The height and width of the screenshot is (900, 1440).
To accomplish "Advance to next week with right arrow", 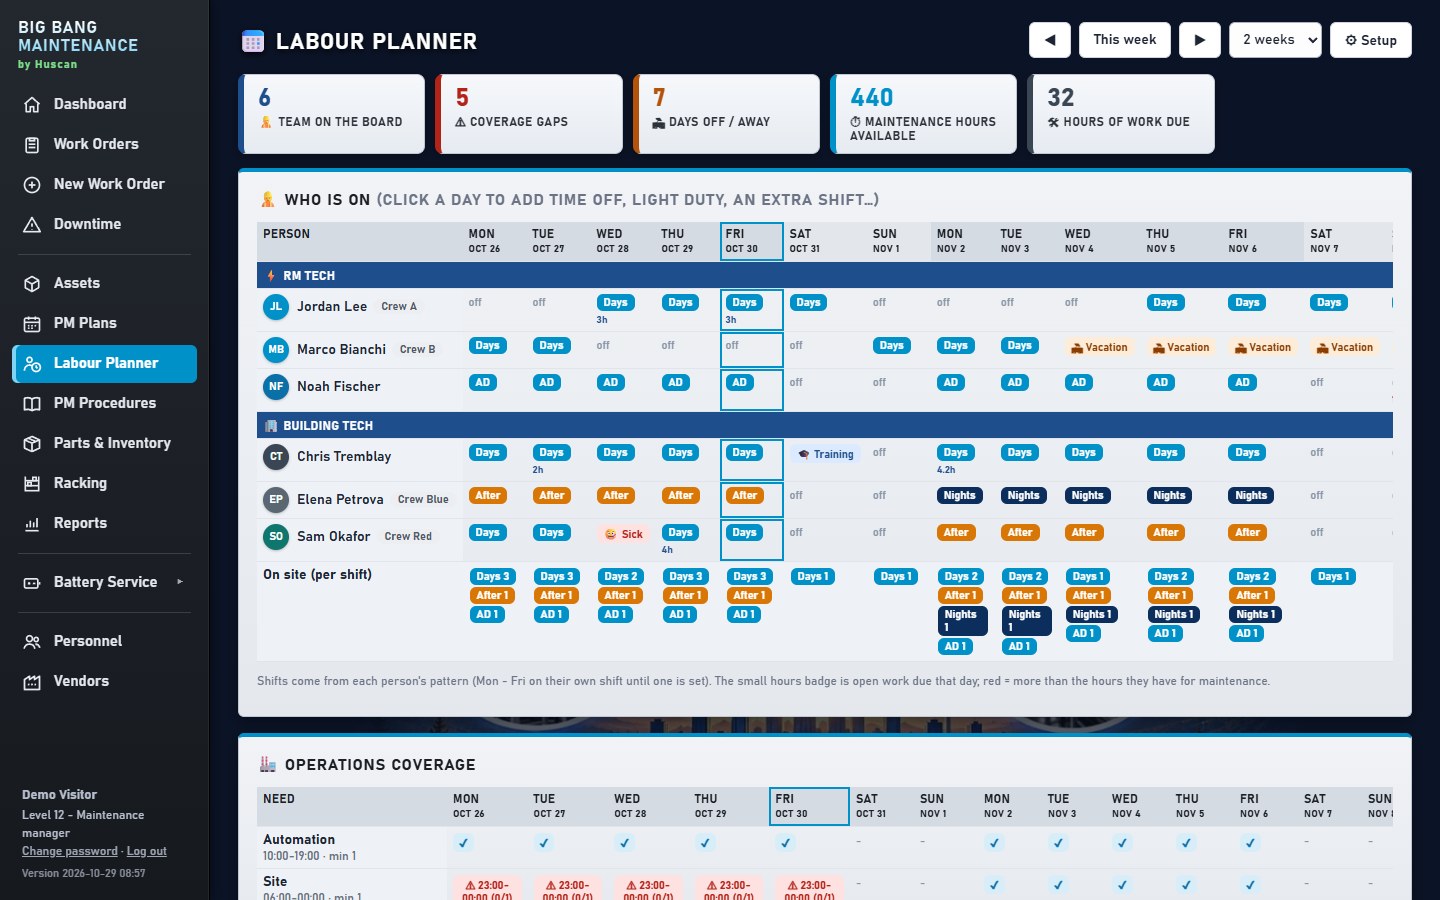I will [x=1200, y=40].
